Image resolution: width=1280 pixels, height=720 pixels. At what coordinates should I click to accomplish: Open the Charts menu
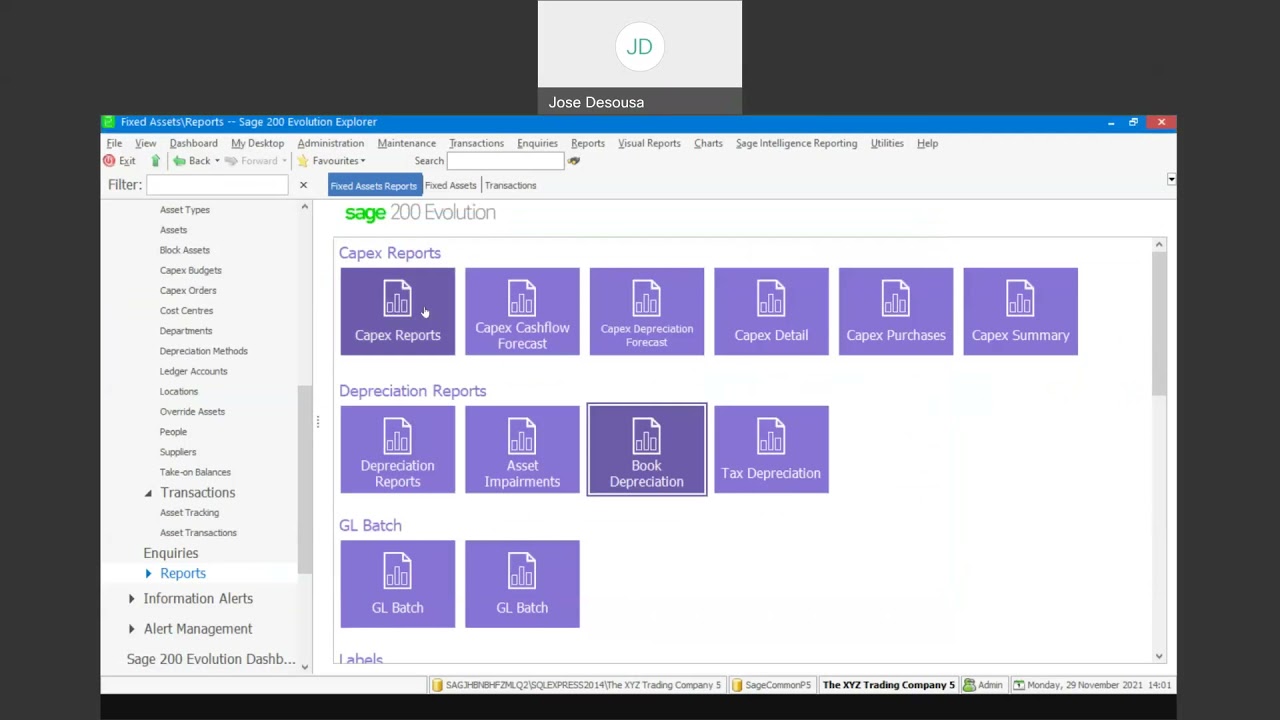(708, 143)
